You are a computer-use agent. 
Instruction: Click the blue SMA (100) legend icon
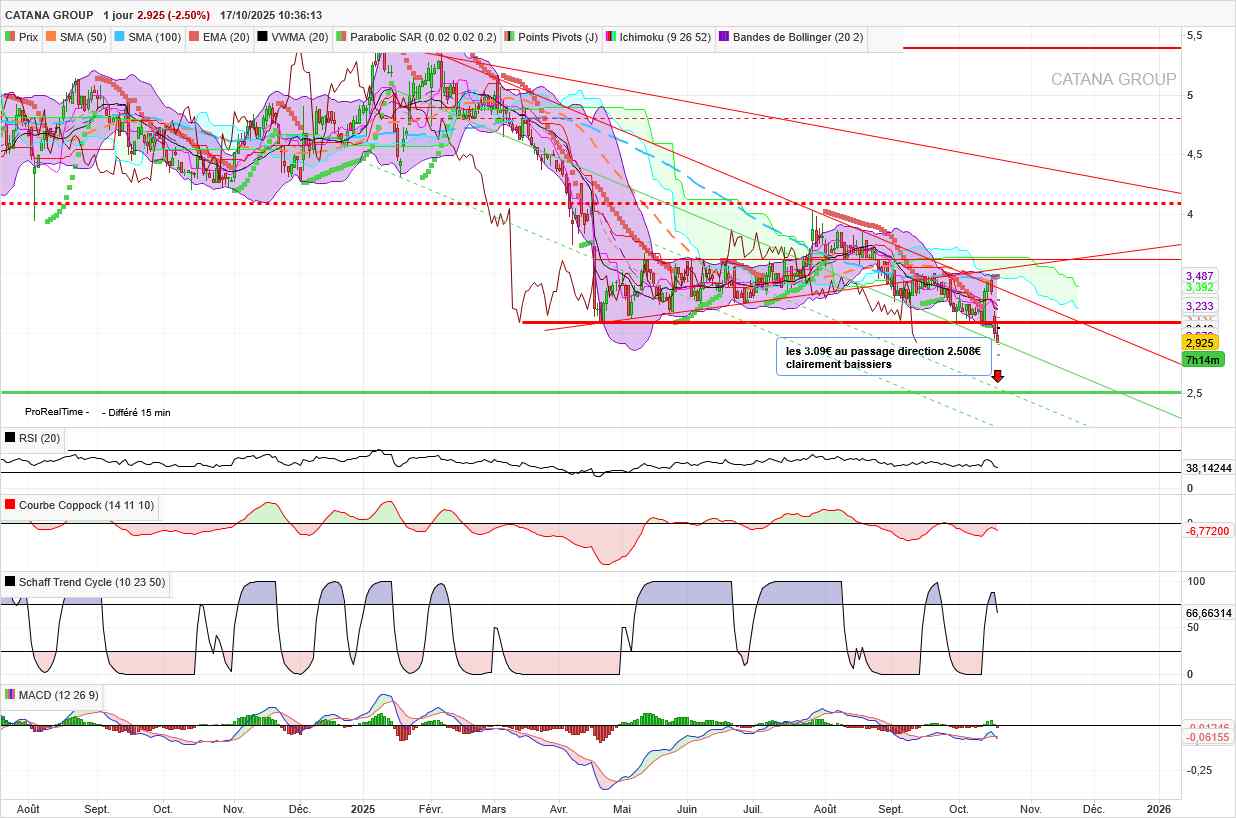coord(120,37)
